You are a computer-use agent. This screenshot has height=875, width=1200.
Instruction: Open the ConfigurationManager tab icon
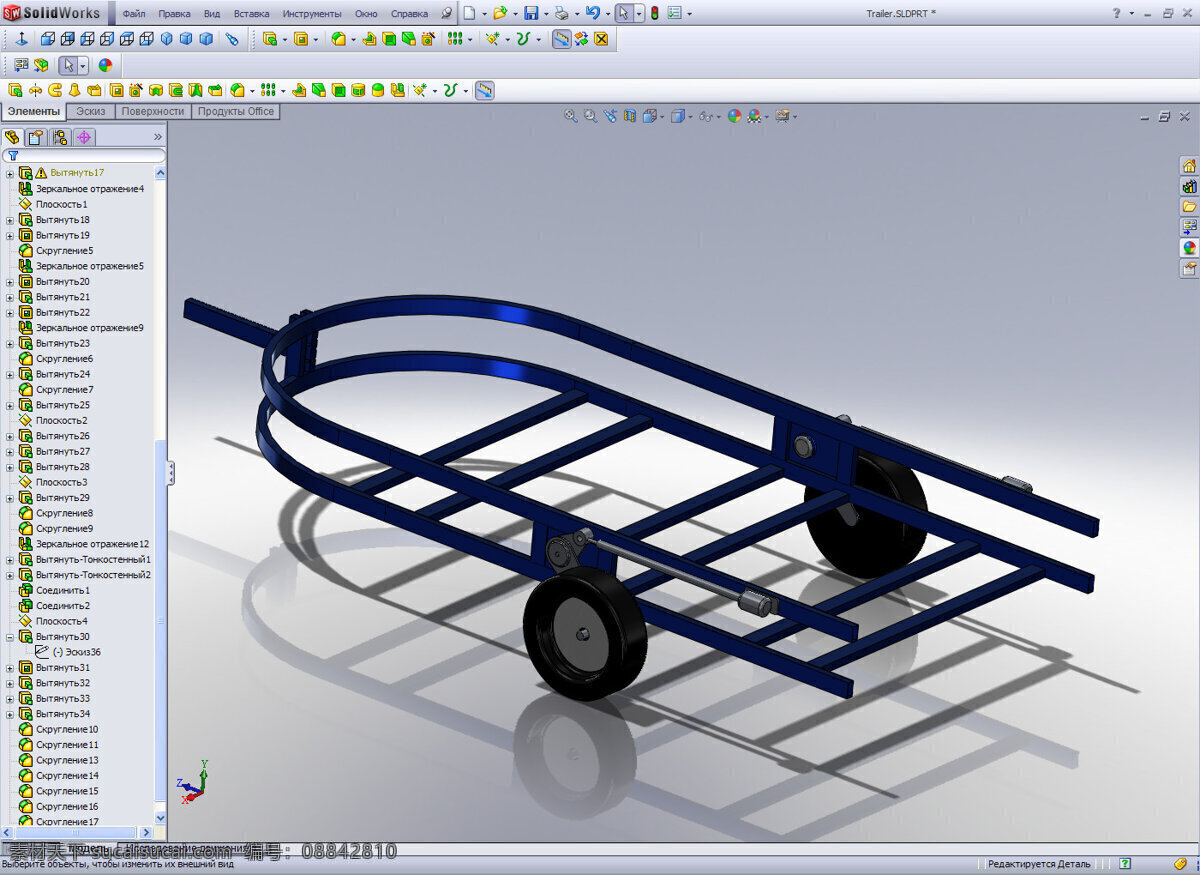click(x=60, y=137)
